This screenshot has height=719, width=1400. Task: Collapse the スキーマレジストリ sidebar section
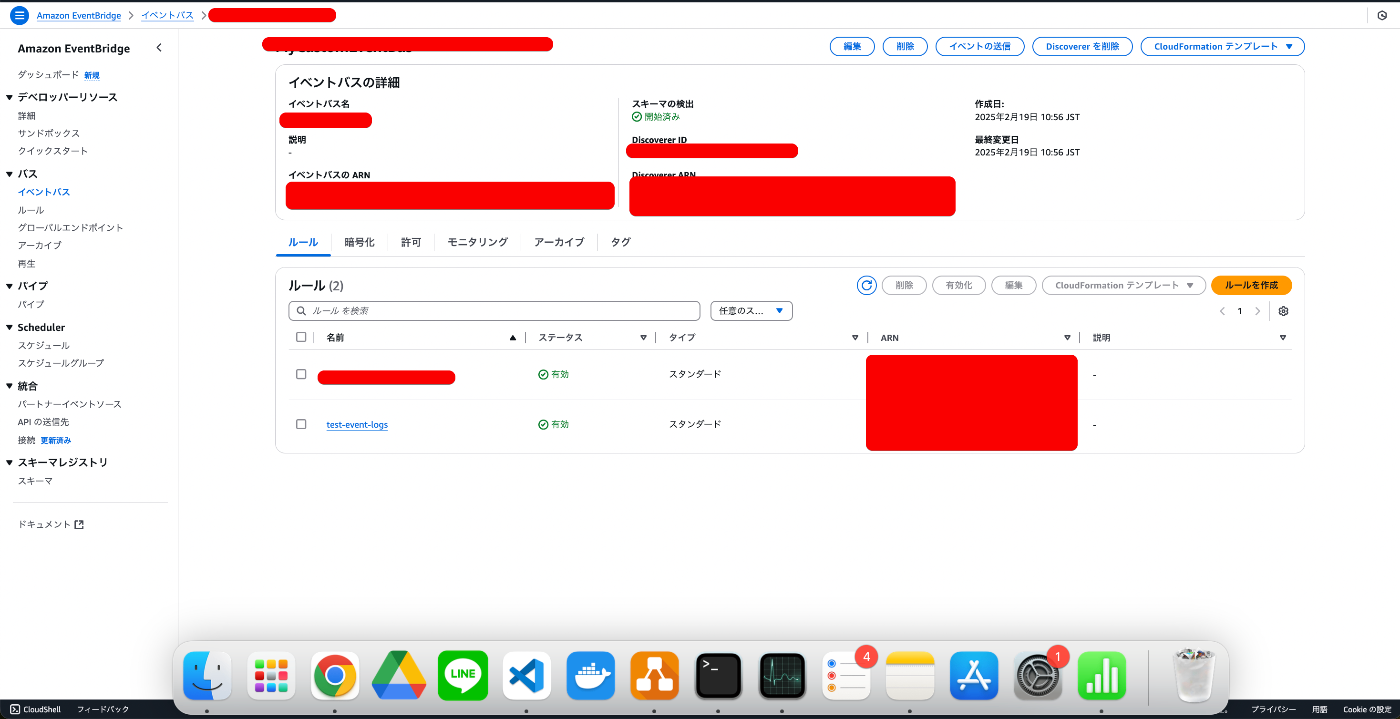pos(10,462)
